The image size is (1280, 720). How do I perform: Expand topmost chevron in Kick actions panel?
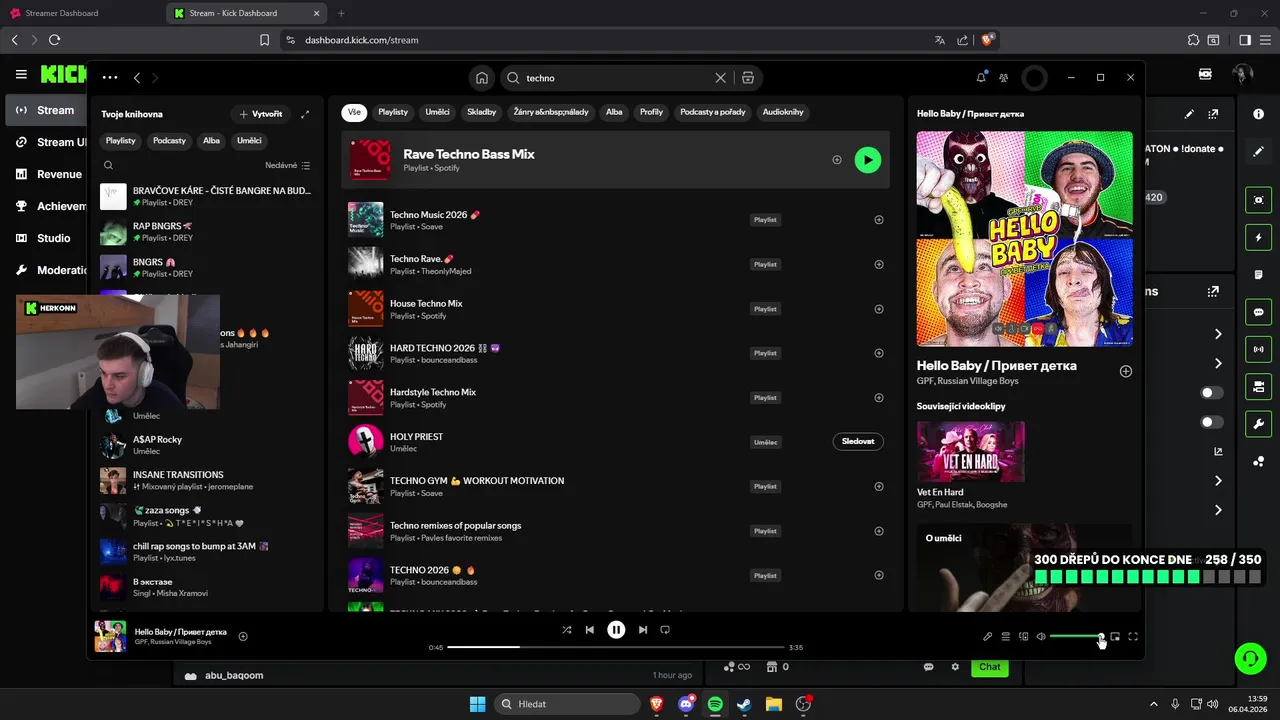[1218, 334]
